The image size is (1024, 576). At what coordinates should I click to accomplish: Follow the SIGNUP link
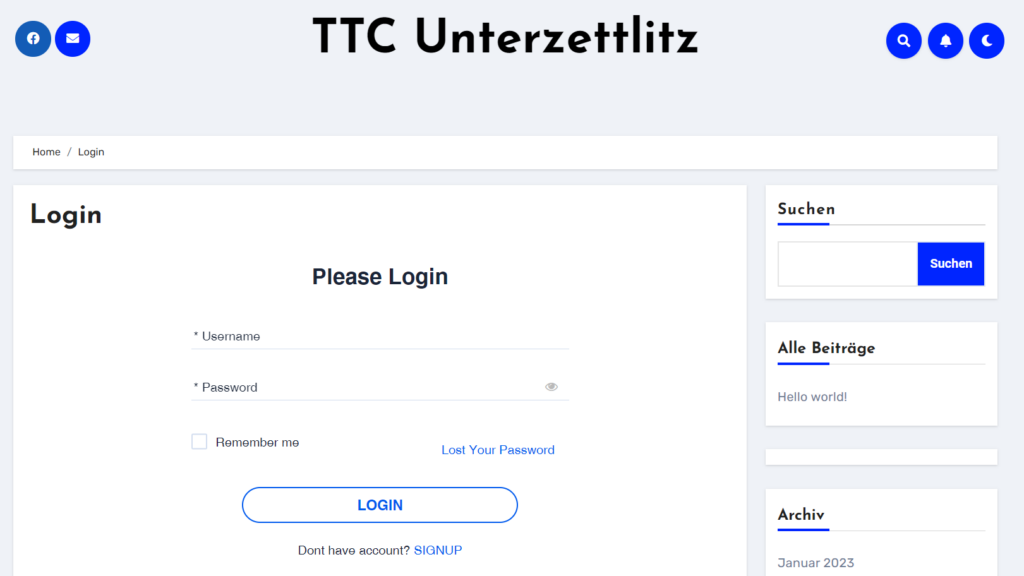pyautogui.click(x=438, y=550)
